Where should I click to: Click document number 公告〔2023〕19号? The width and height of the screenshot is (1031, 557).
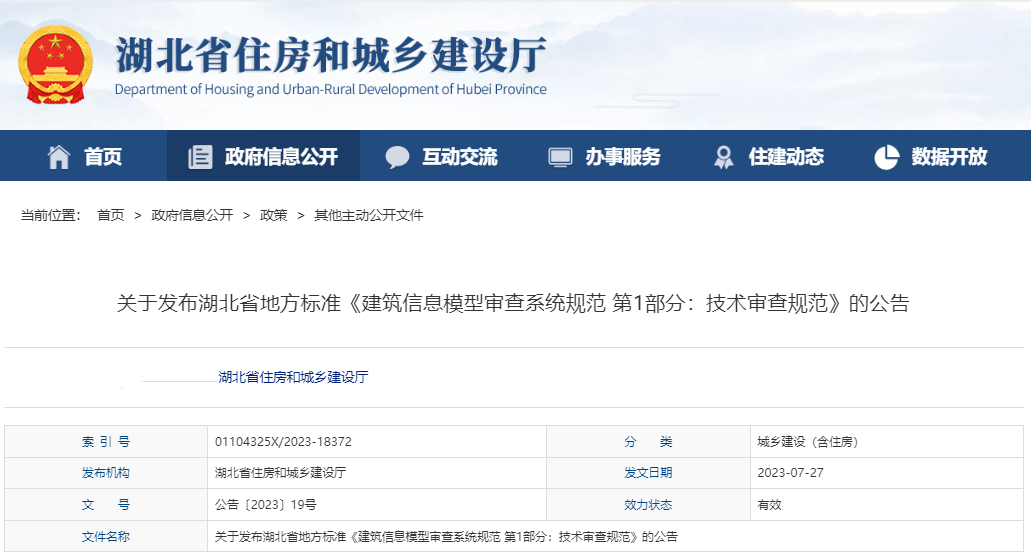pos(266,505)
